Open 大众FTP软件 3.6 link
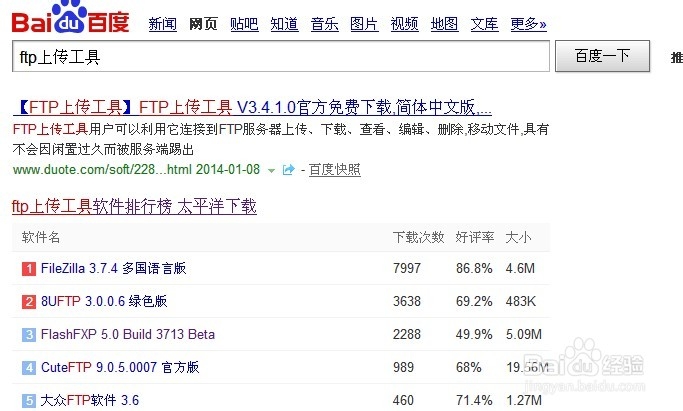683x411 pixels. (x=90, y=400)
